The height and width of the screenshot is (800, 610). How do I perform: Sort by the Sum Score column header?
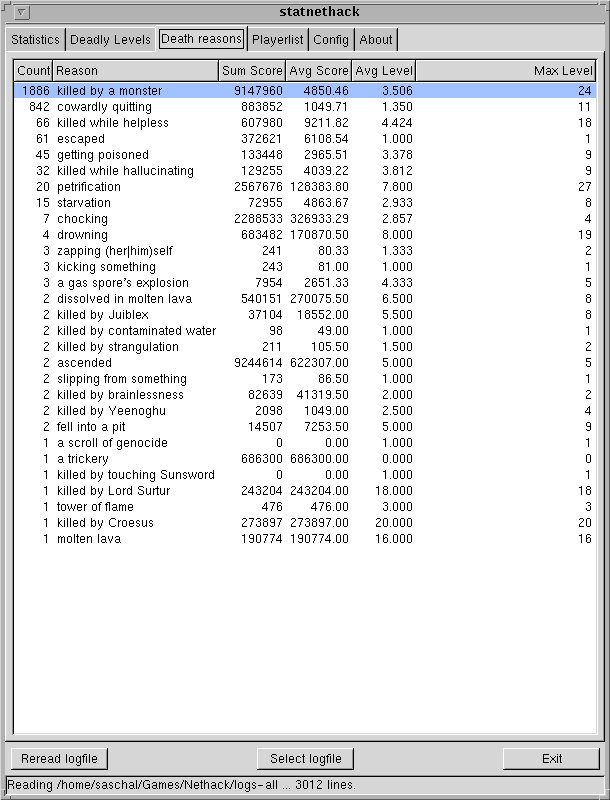click(252, 71)
